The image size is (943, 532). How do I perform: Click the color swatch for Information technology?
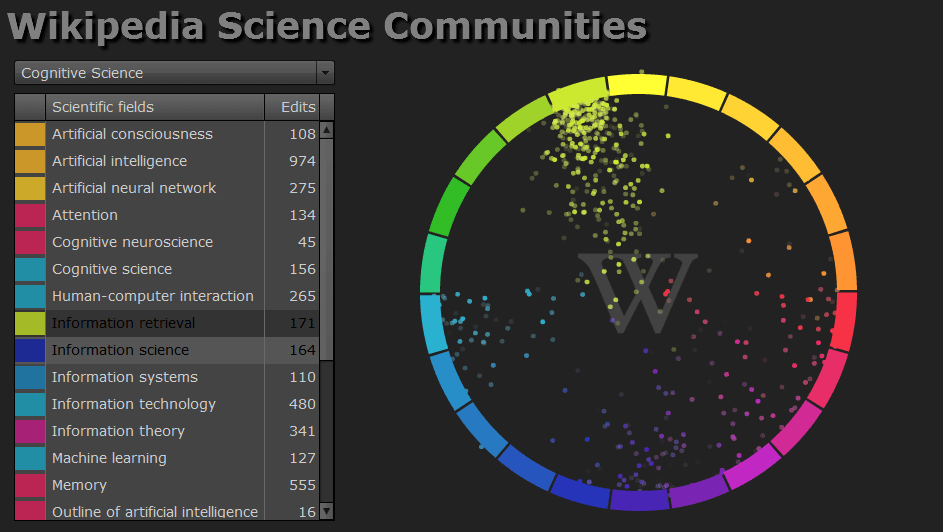pos(30,405)
